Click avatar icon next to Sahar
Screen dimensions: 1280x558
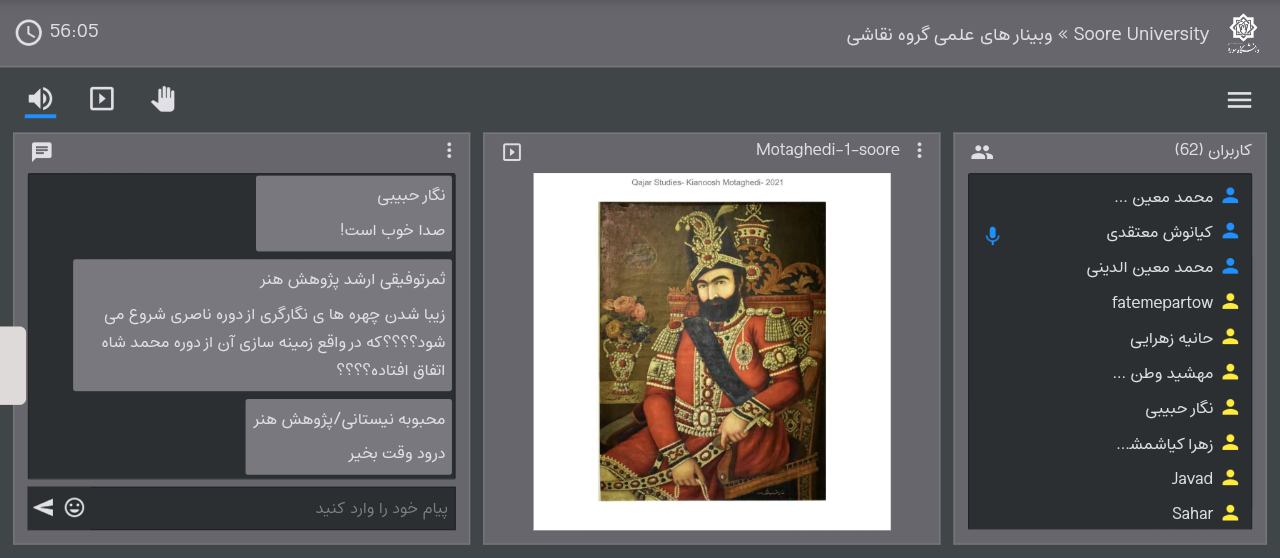click(1230, 513)
